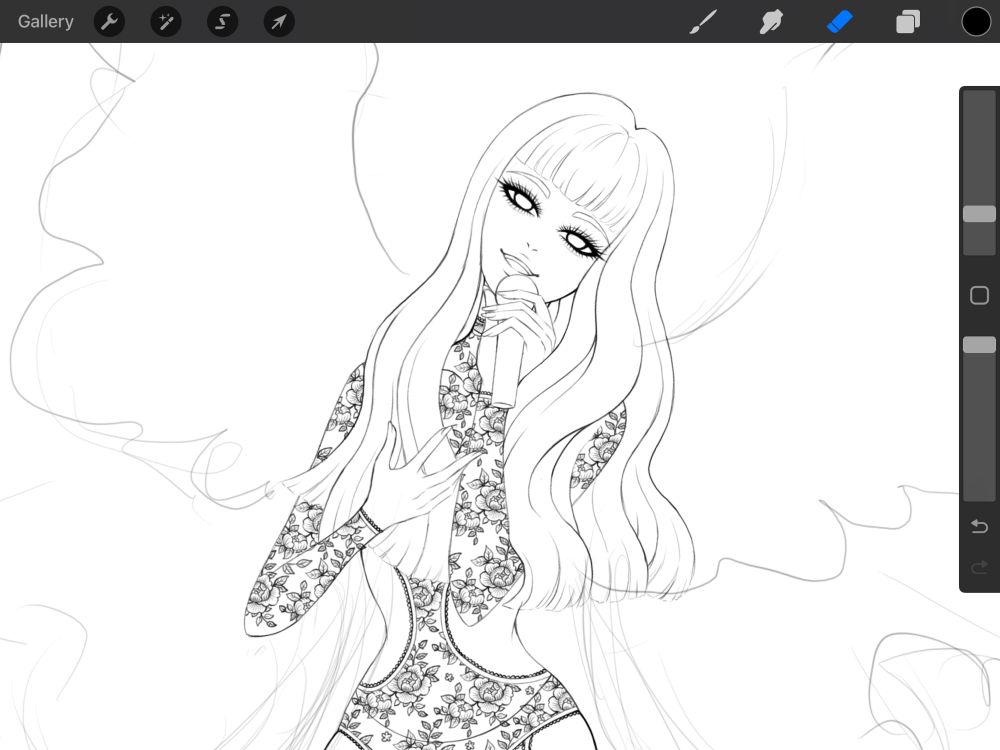Select the Eraser tool
This screenshot has height=750, width=1000.
pyautogui.click(x=839, y=22)
